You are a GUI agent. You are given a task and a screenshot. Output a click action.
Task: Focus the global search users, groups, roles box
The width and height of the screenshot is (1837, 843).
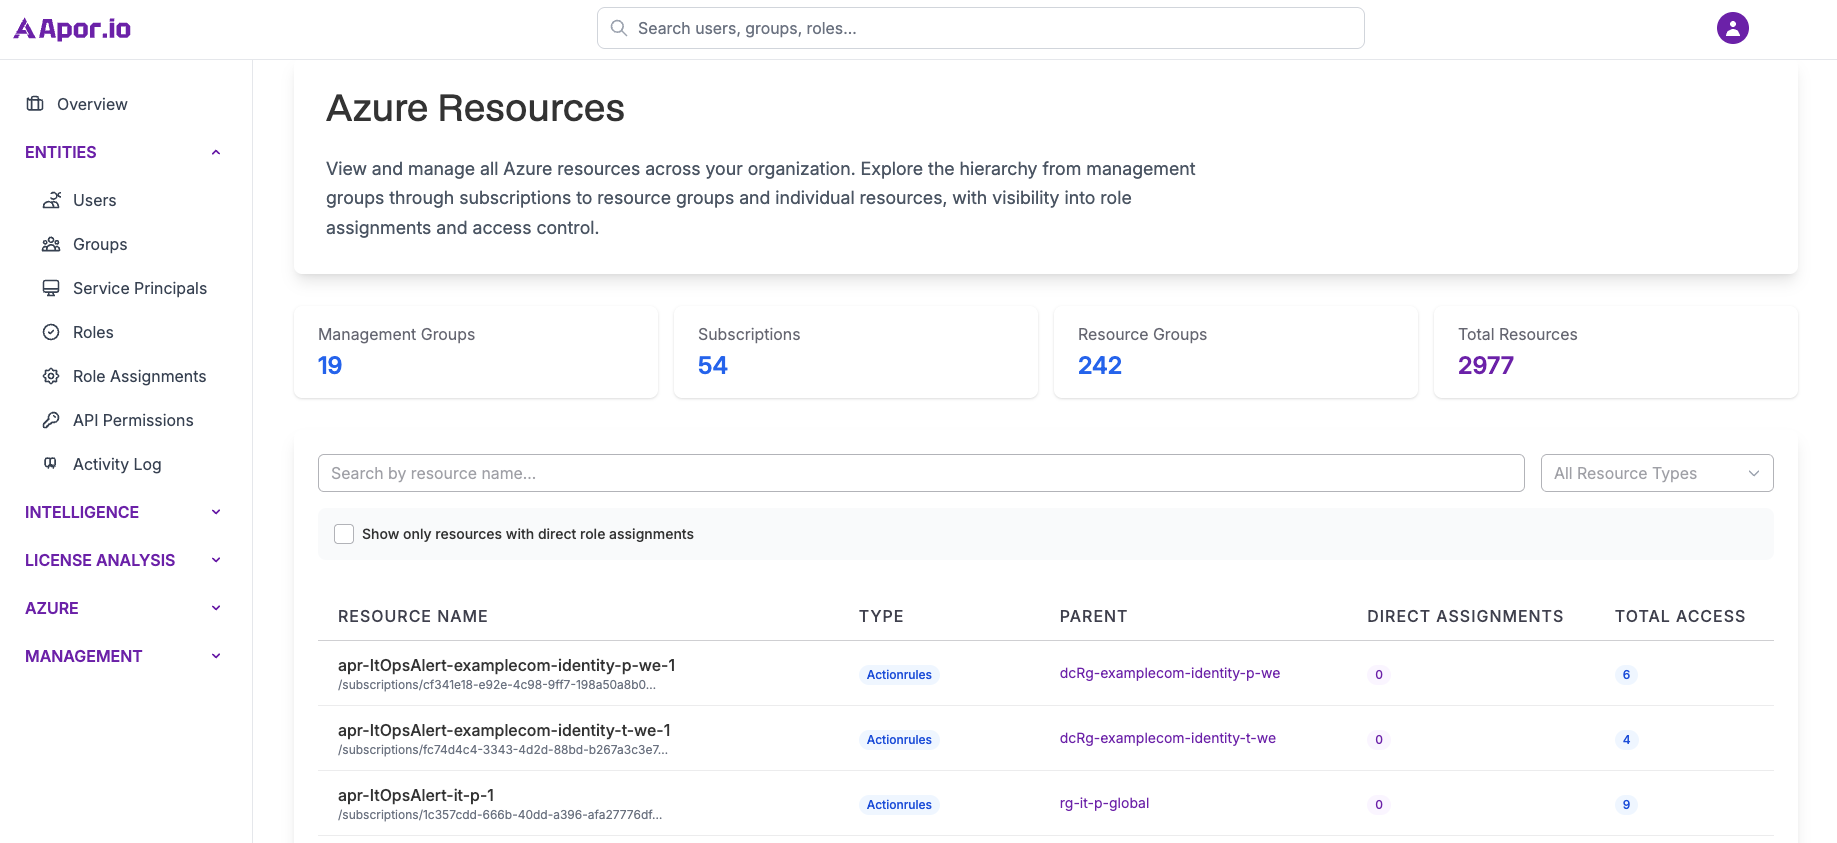tap(980, 28)
